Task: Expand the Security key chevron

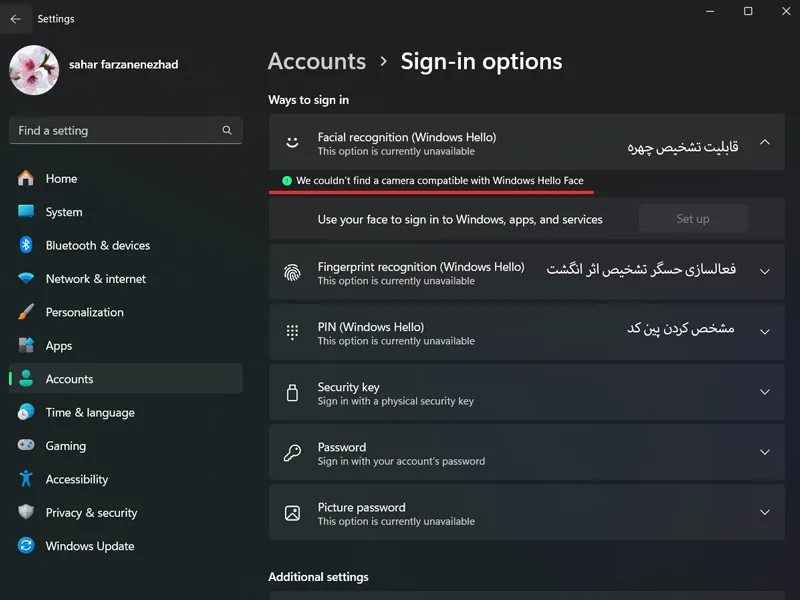Action: pos(765,392)
